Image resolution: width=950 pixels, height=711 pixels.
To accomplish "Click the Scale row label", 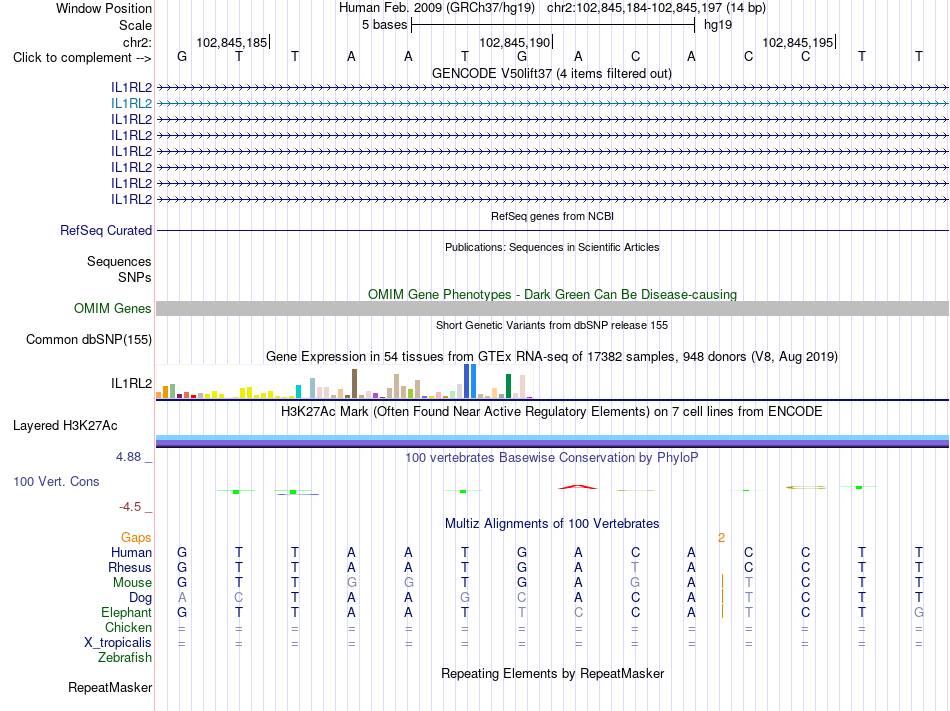I will (x=135, y=25).
